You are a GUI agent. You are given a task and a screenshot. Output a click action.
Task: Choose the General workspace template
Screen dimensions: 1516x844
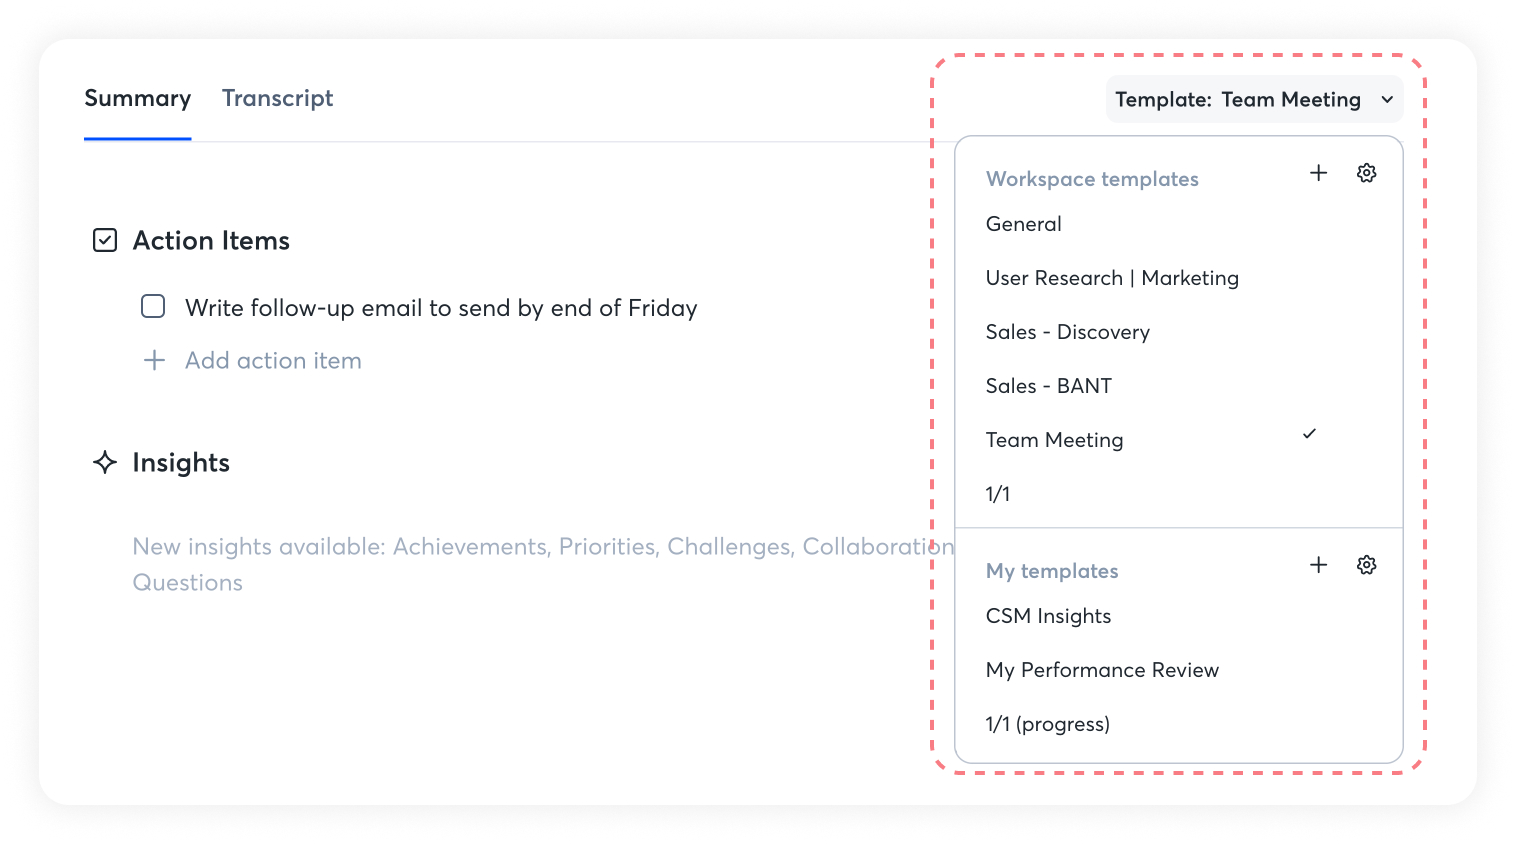(x=1023, y=224)
